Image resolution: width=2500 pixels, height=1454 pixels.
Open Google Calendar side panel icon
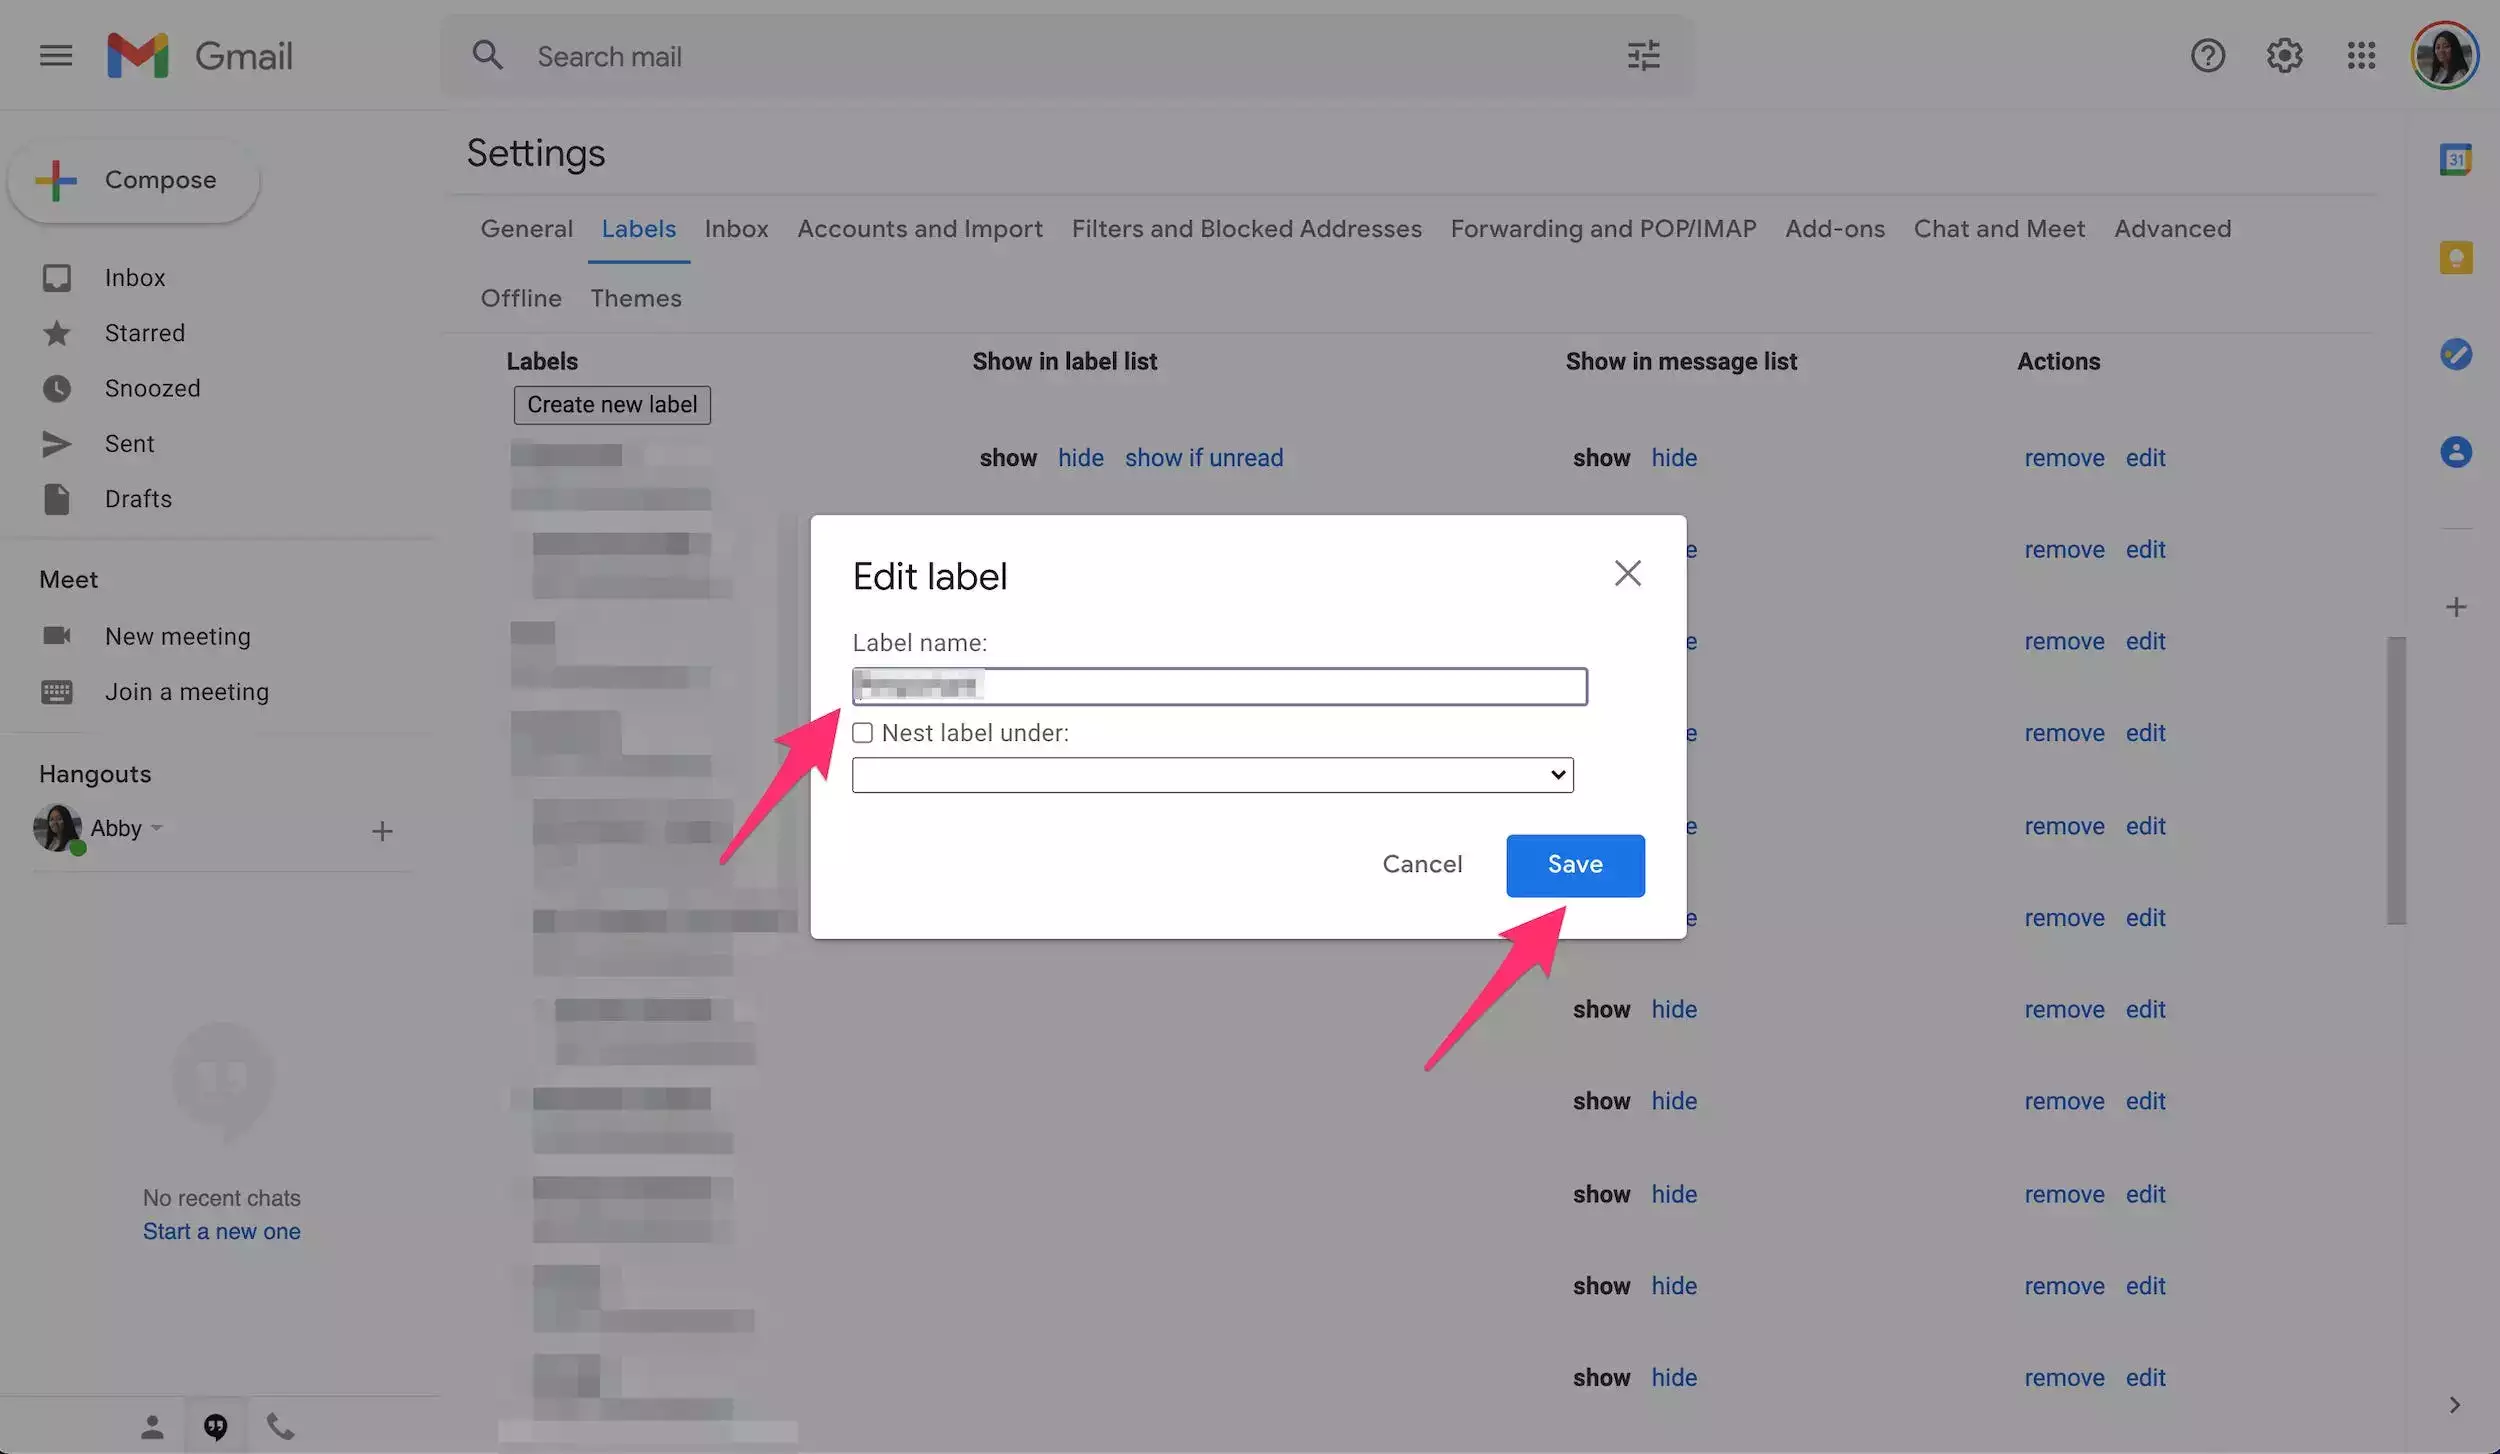click(2455, 160)
